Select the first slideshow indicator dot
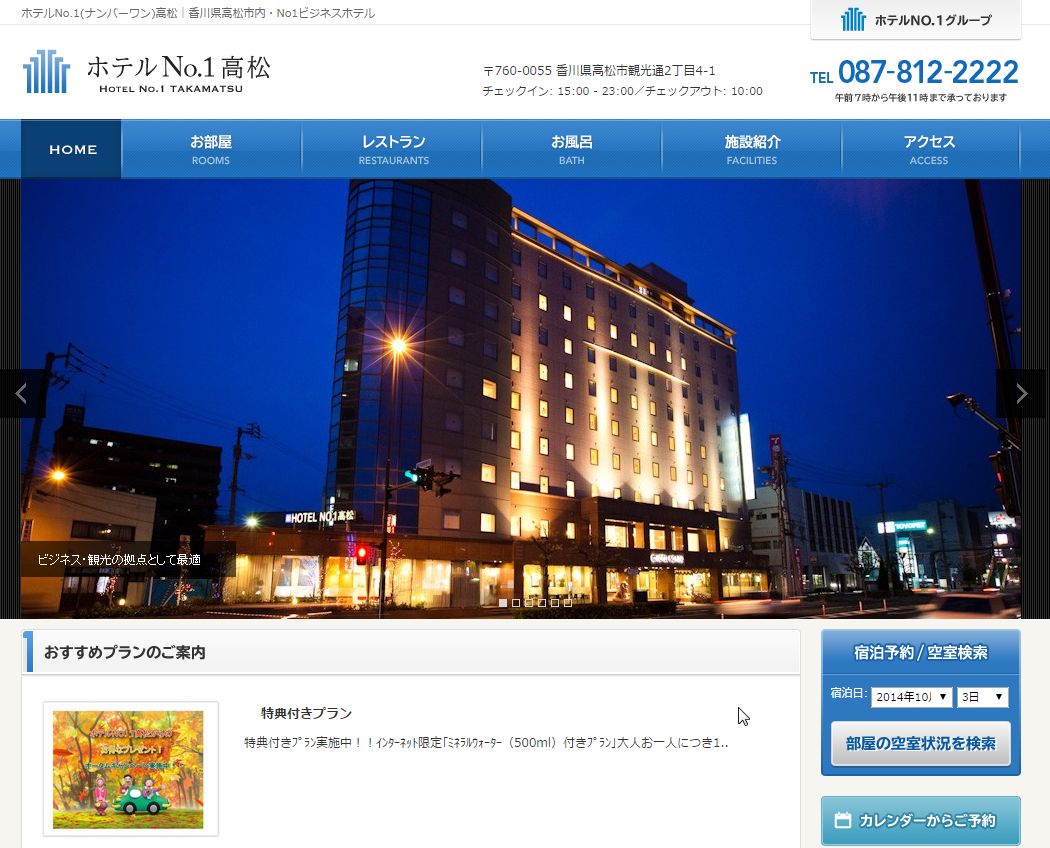The width and height of the screenshot is (1050, 848). click(503, 603)
